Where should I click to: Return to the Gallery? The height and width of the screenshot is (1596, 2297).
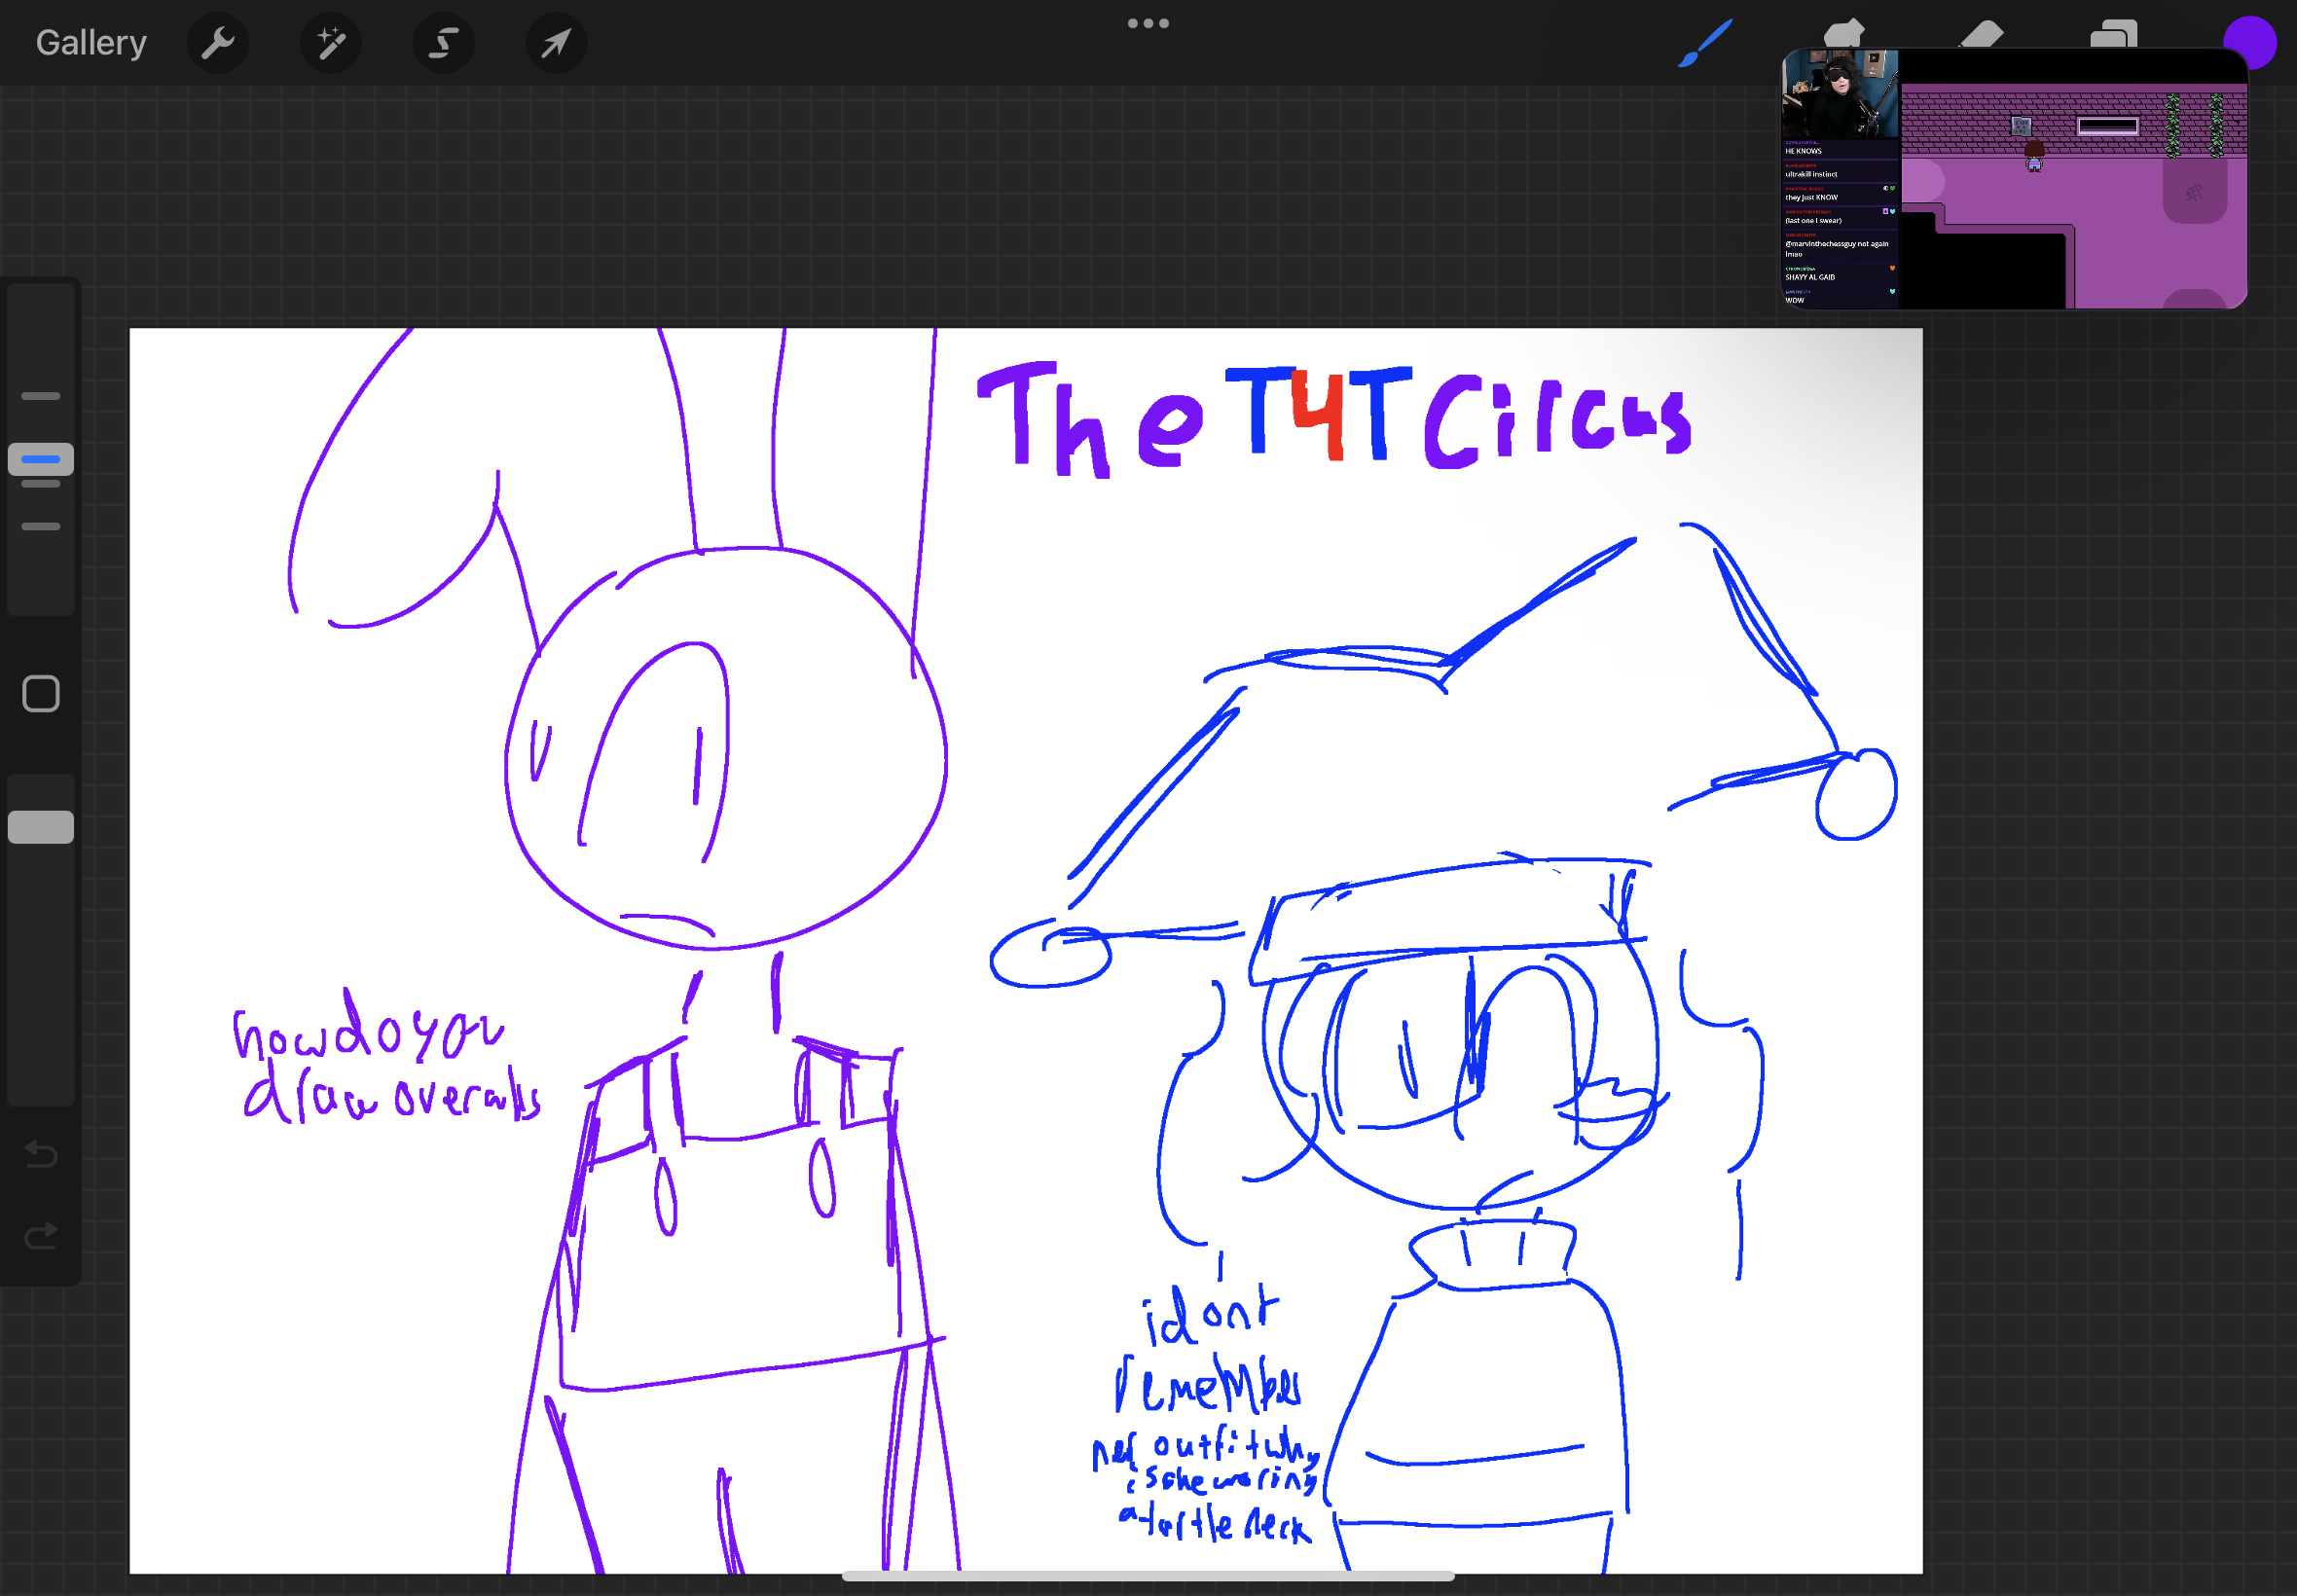pyautogui.click(x=91, y=43)
